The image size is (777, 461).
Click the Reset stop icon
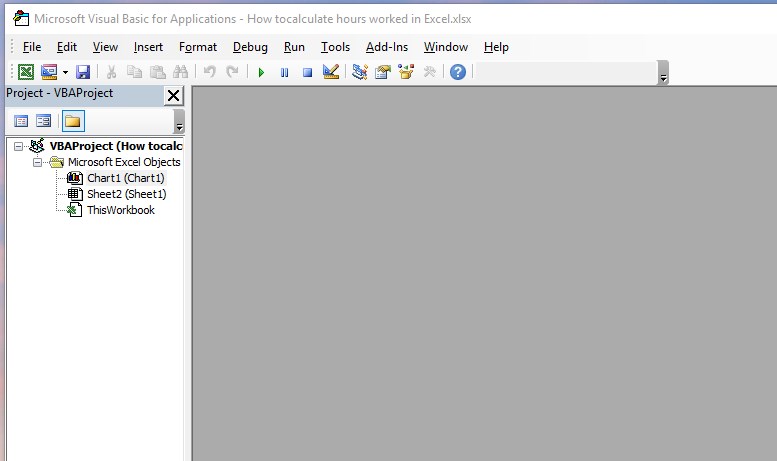click(x=307, y=72)
